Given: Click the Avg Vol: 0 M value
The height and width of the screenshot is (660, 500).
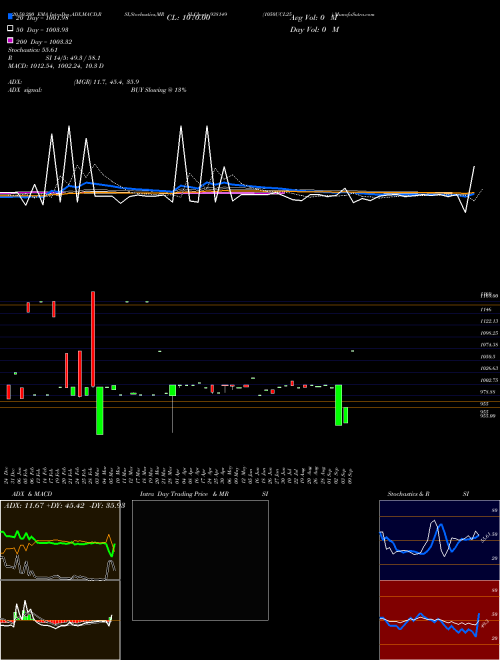Looking at the screenshot, I should pos(314,18).
